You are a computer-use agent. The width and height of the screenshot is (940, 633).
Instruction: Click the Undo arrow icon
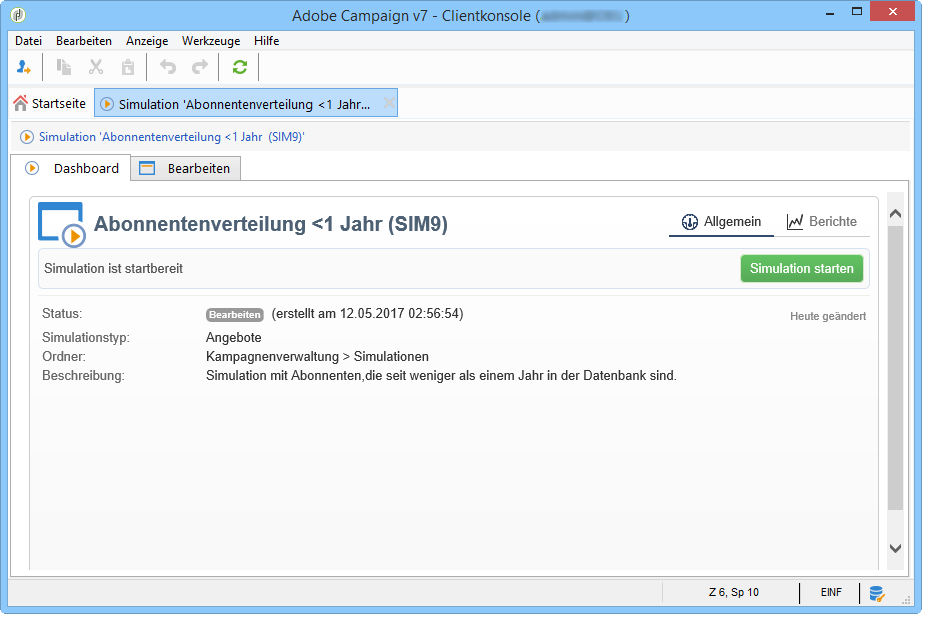pyautogui.click(x=168, y=67)
